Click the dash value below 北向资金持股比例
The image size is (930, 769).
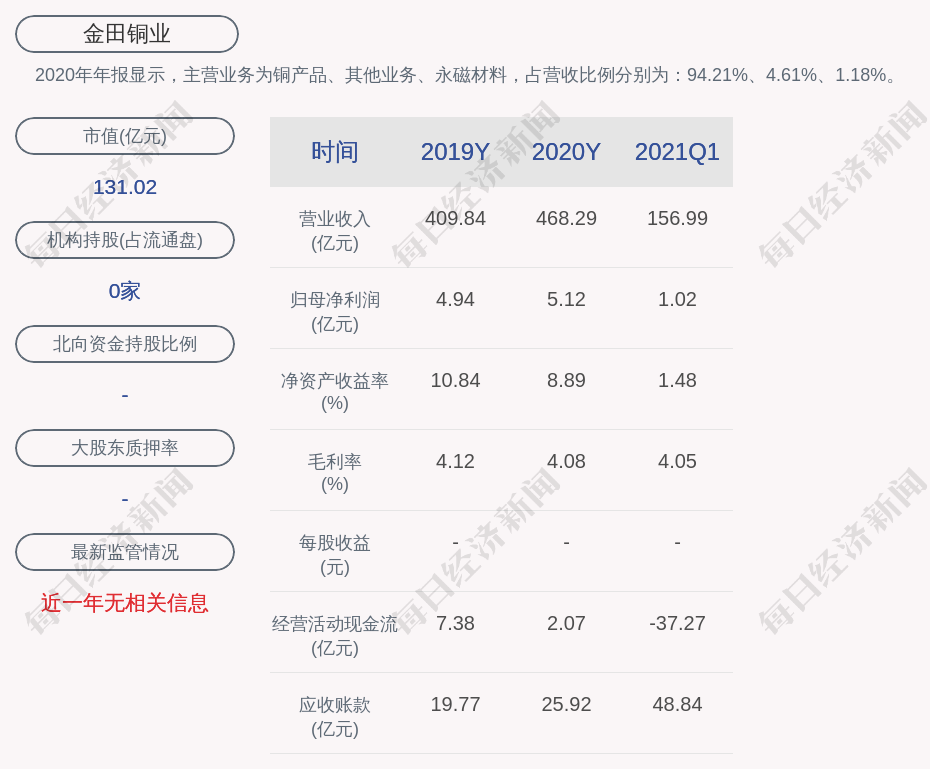[x=125, y=395]
